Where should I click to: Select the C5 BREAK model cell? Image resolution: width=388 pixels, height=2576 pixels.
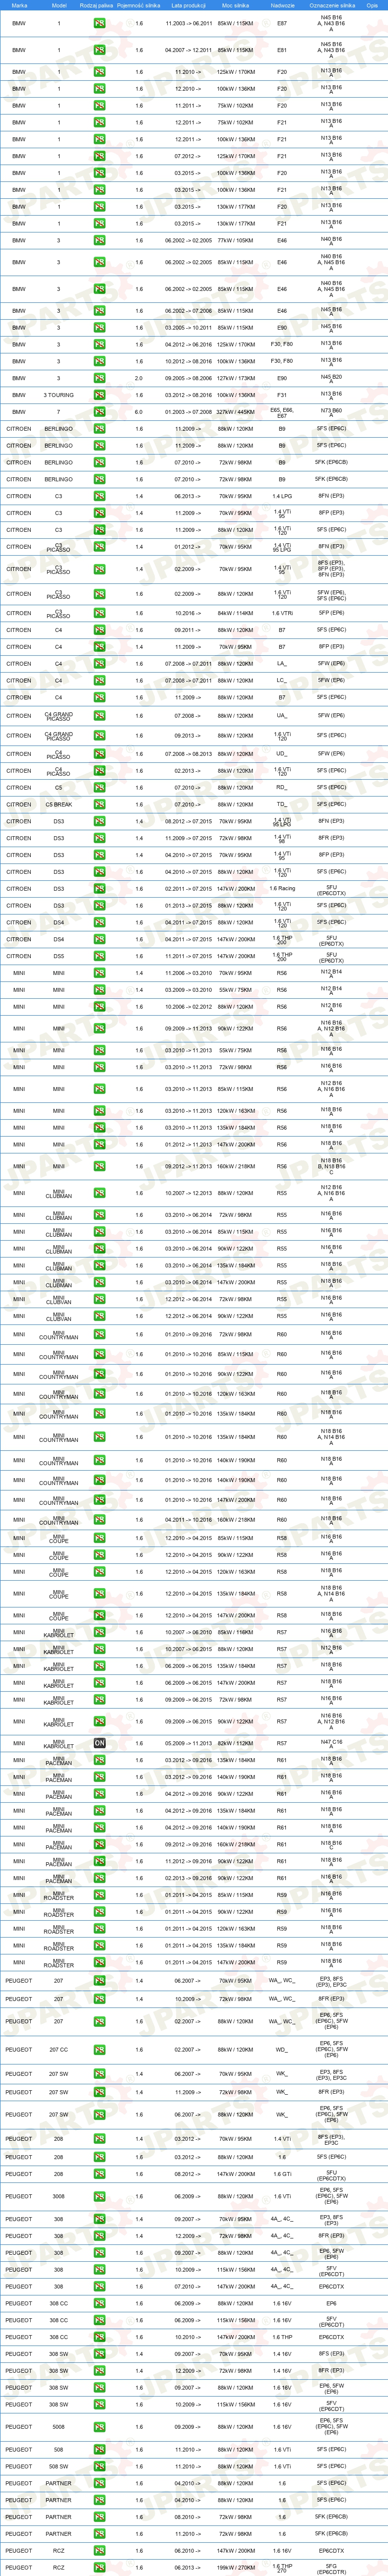(x=58, y=805)
